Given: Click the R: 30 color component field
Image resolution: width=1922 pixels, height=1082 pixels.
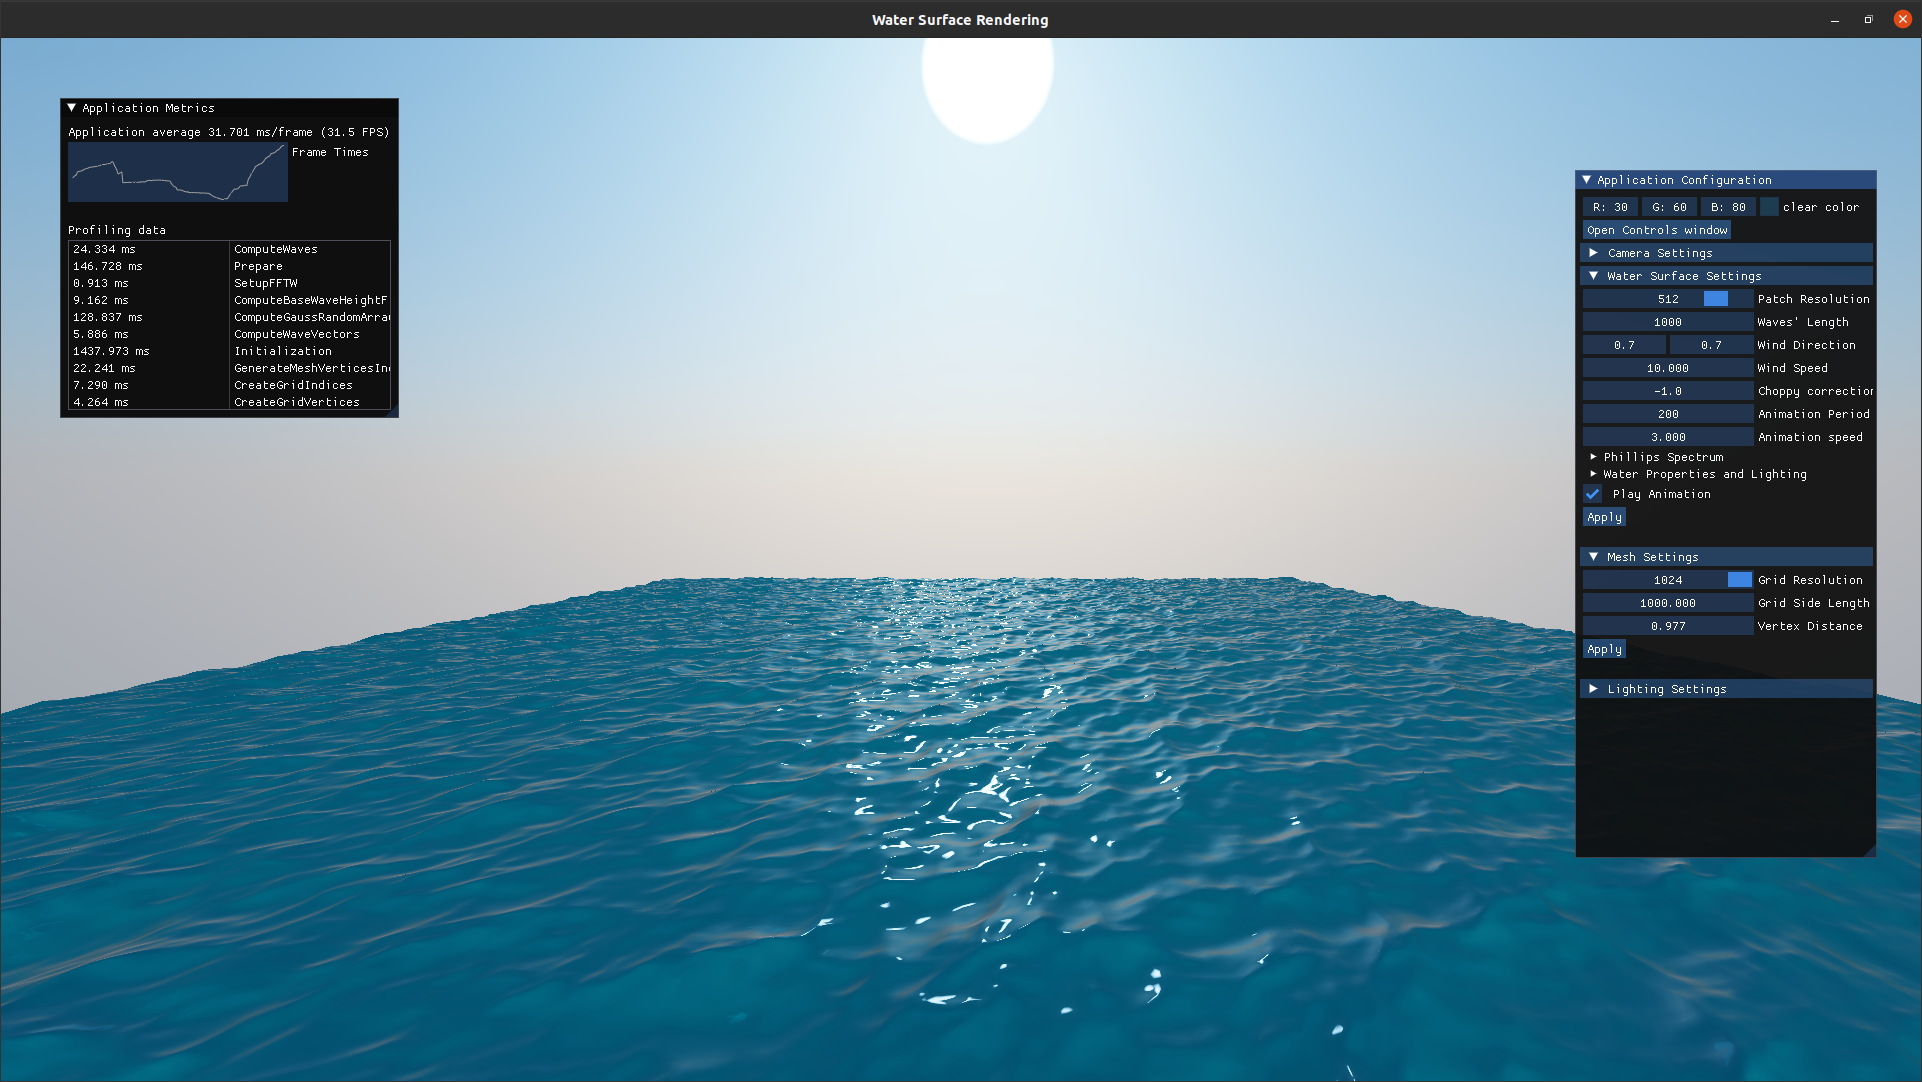Looking at the screenshot, I should (1610, 207).
